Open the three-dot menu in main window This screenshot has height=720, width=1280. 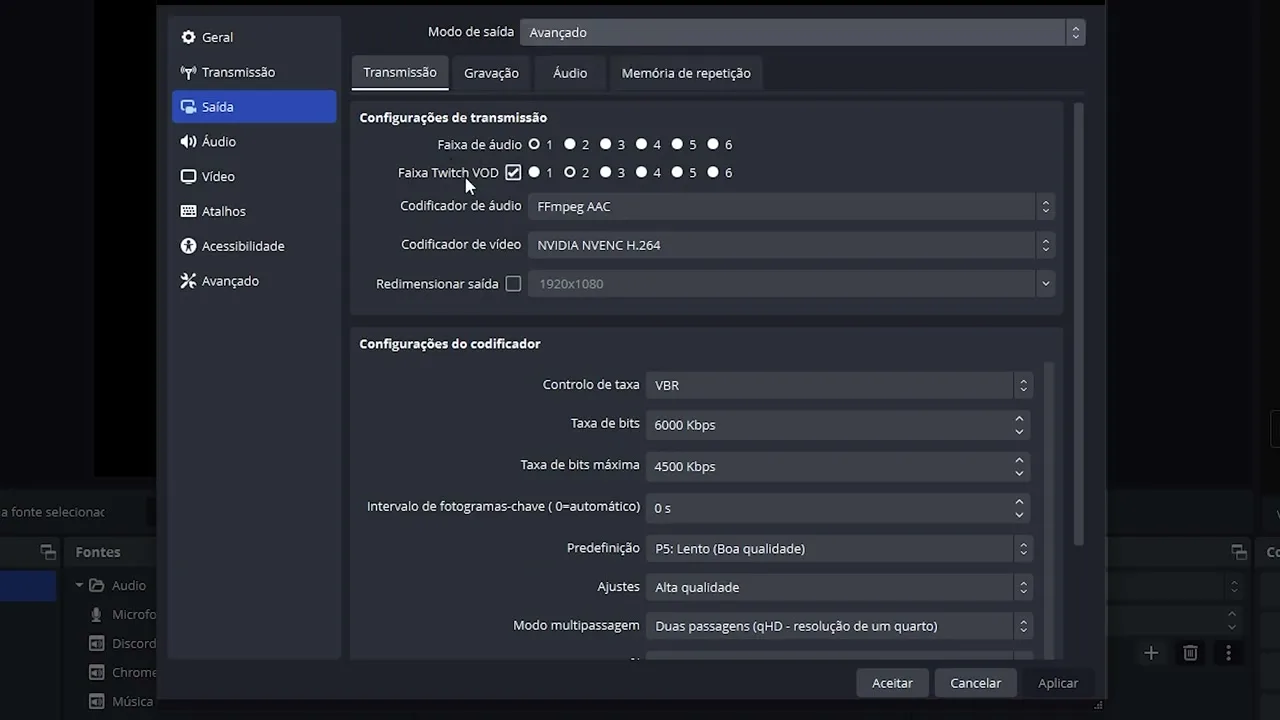coord(1228,653)
